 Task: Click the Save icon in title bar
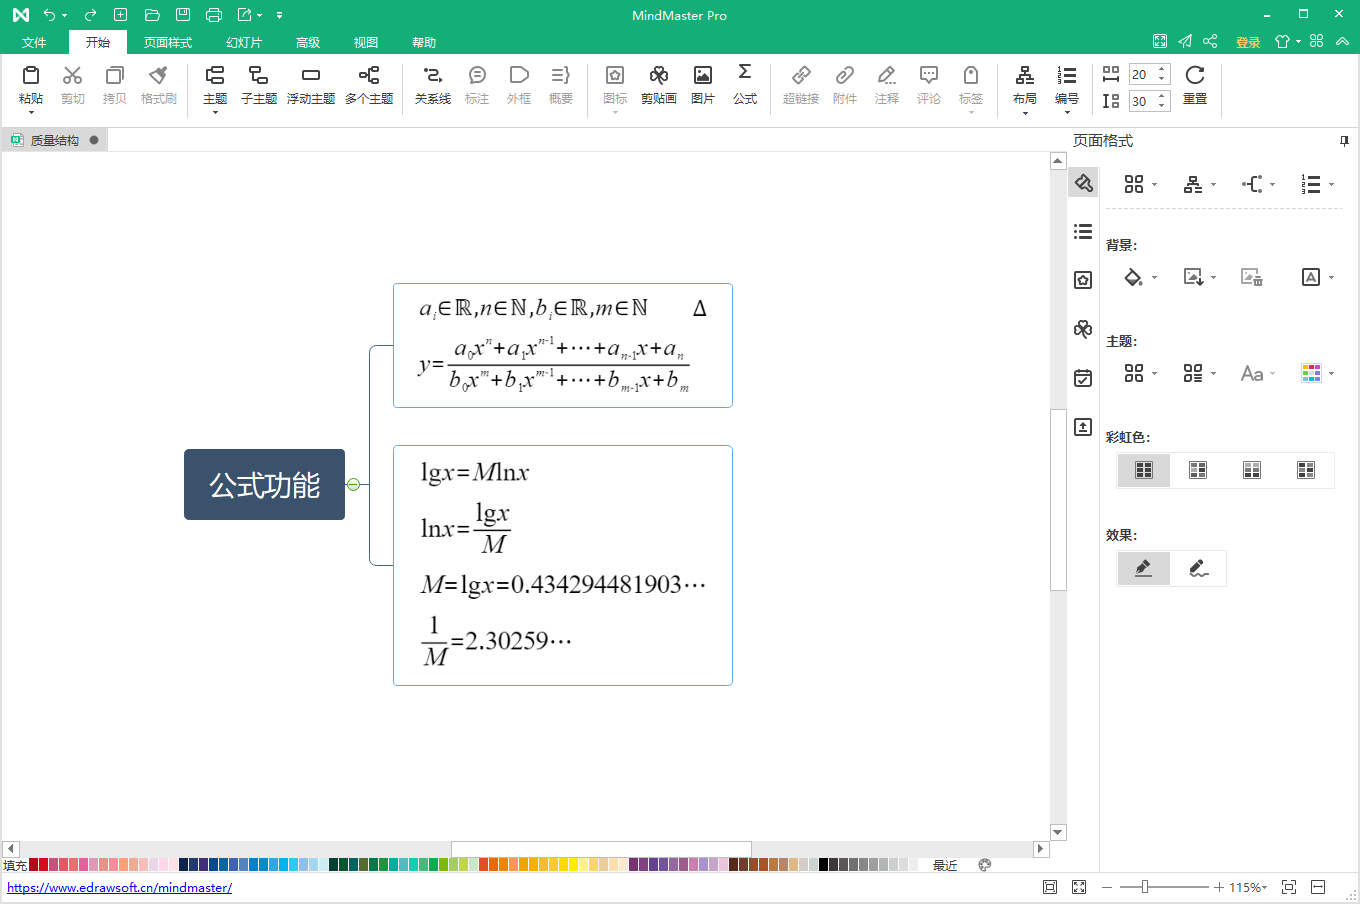click(182, 15)
